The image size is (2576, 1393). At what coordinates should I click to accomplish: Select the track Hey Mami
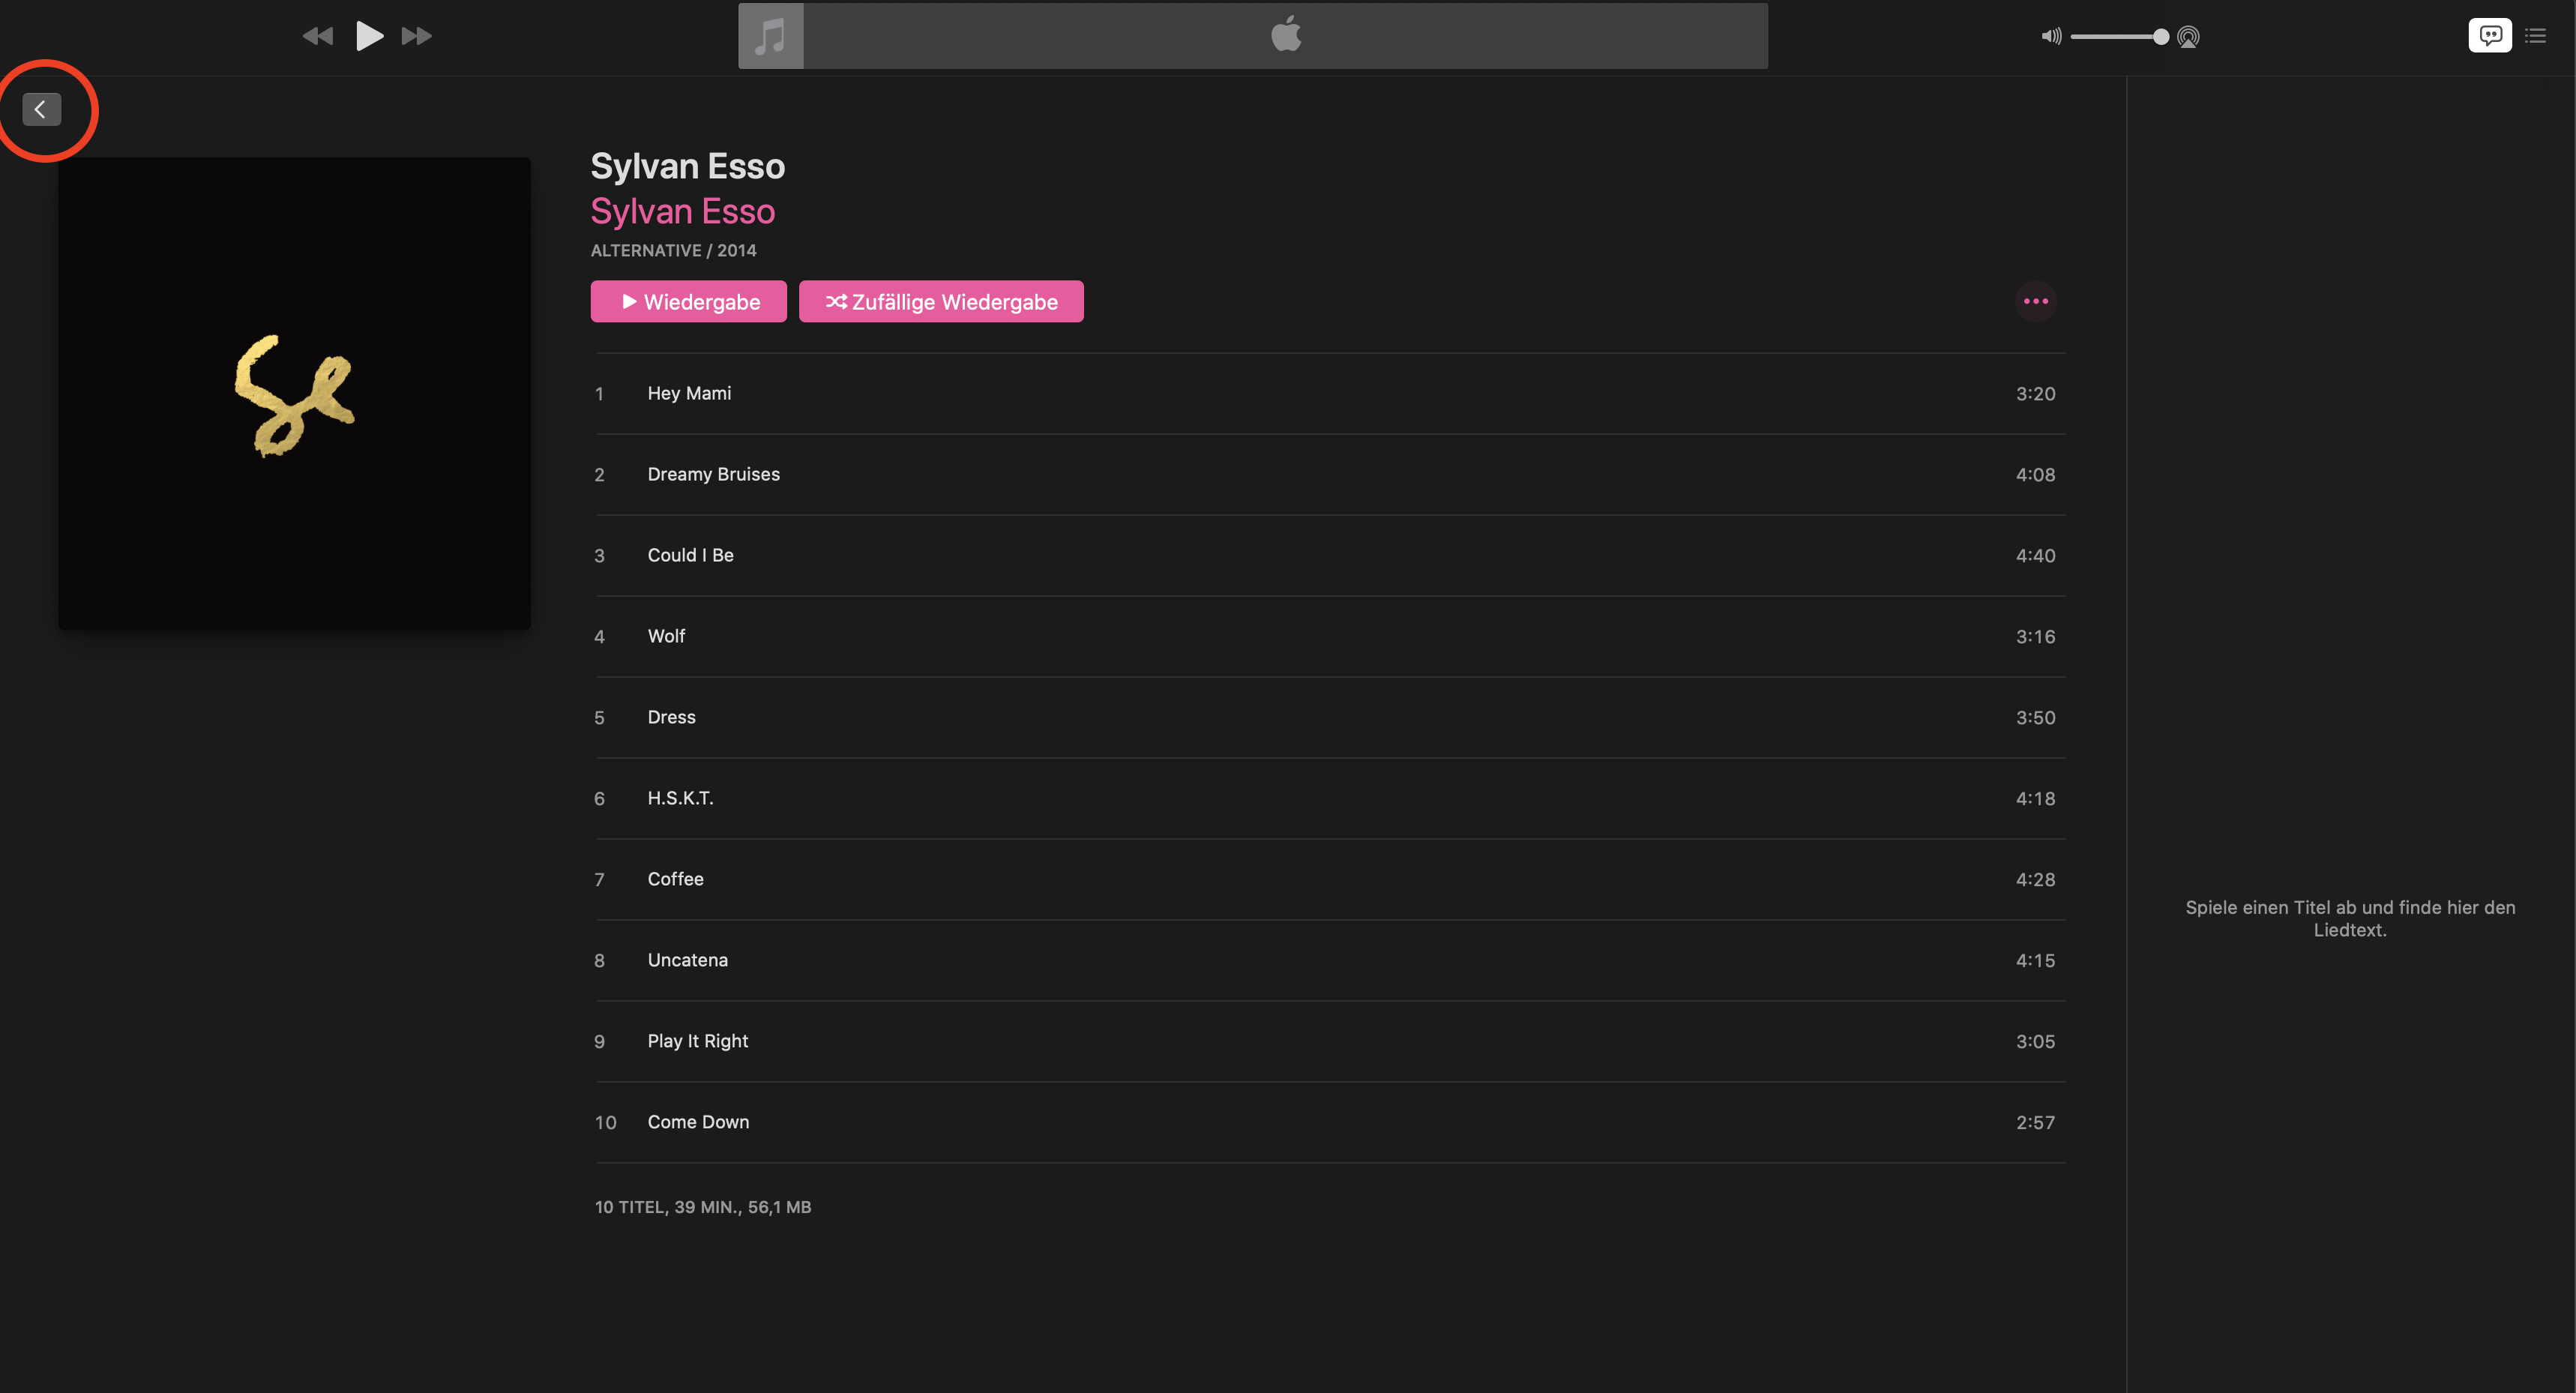click(689, 393)
